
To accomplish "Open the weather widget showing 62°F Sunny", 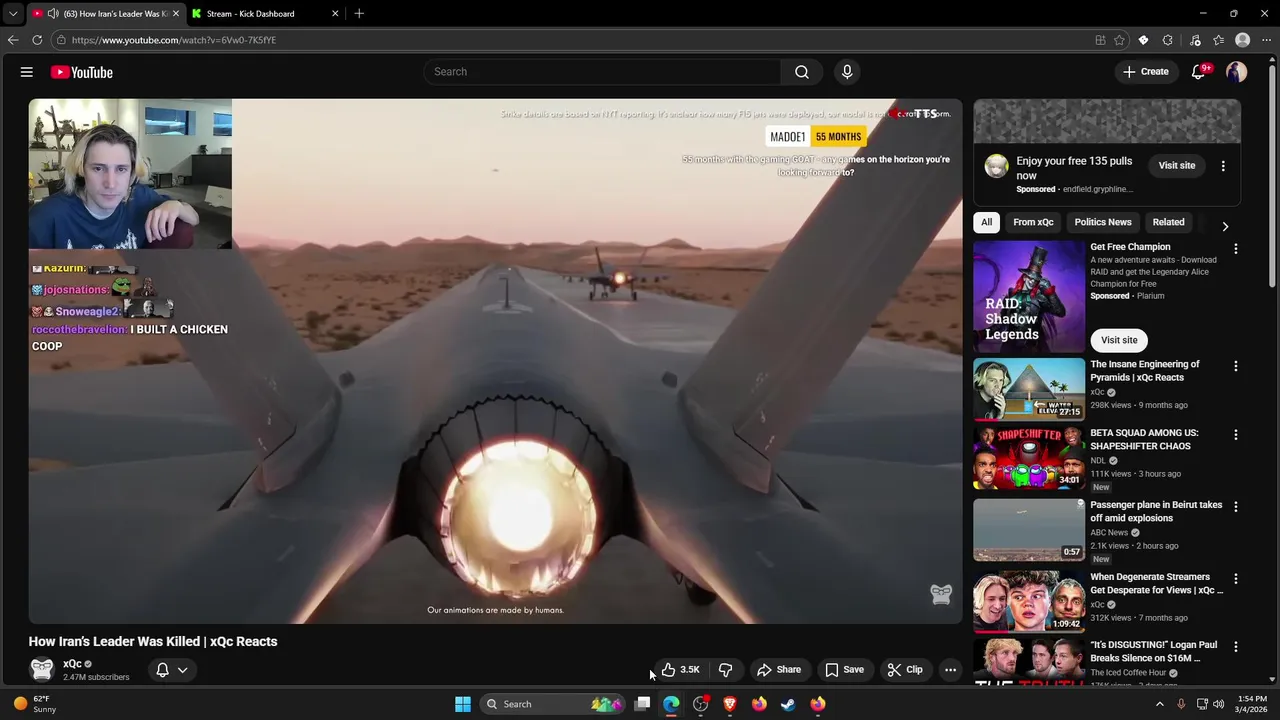I will (35, 704).
